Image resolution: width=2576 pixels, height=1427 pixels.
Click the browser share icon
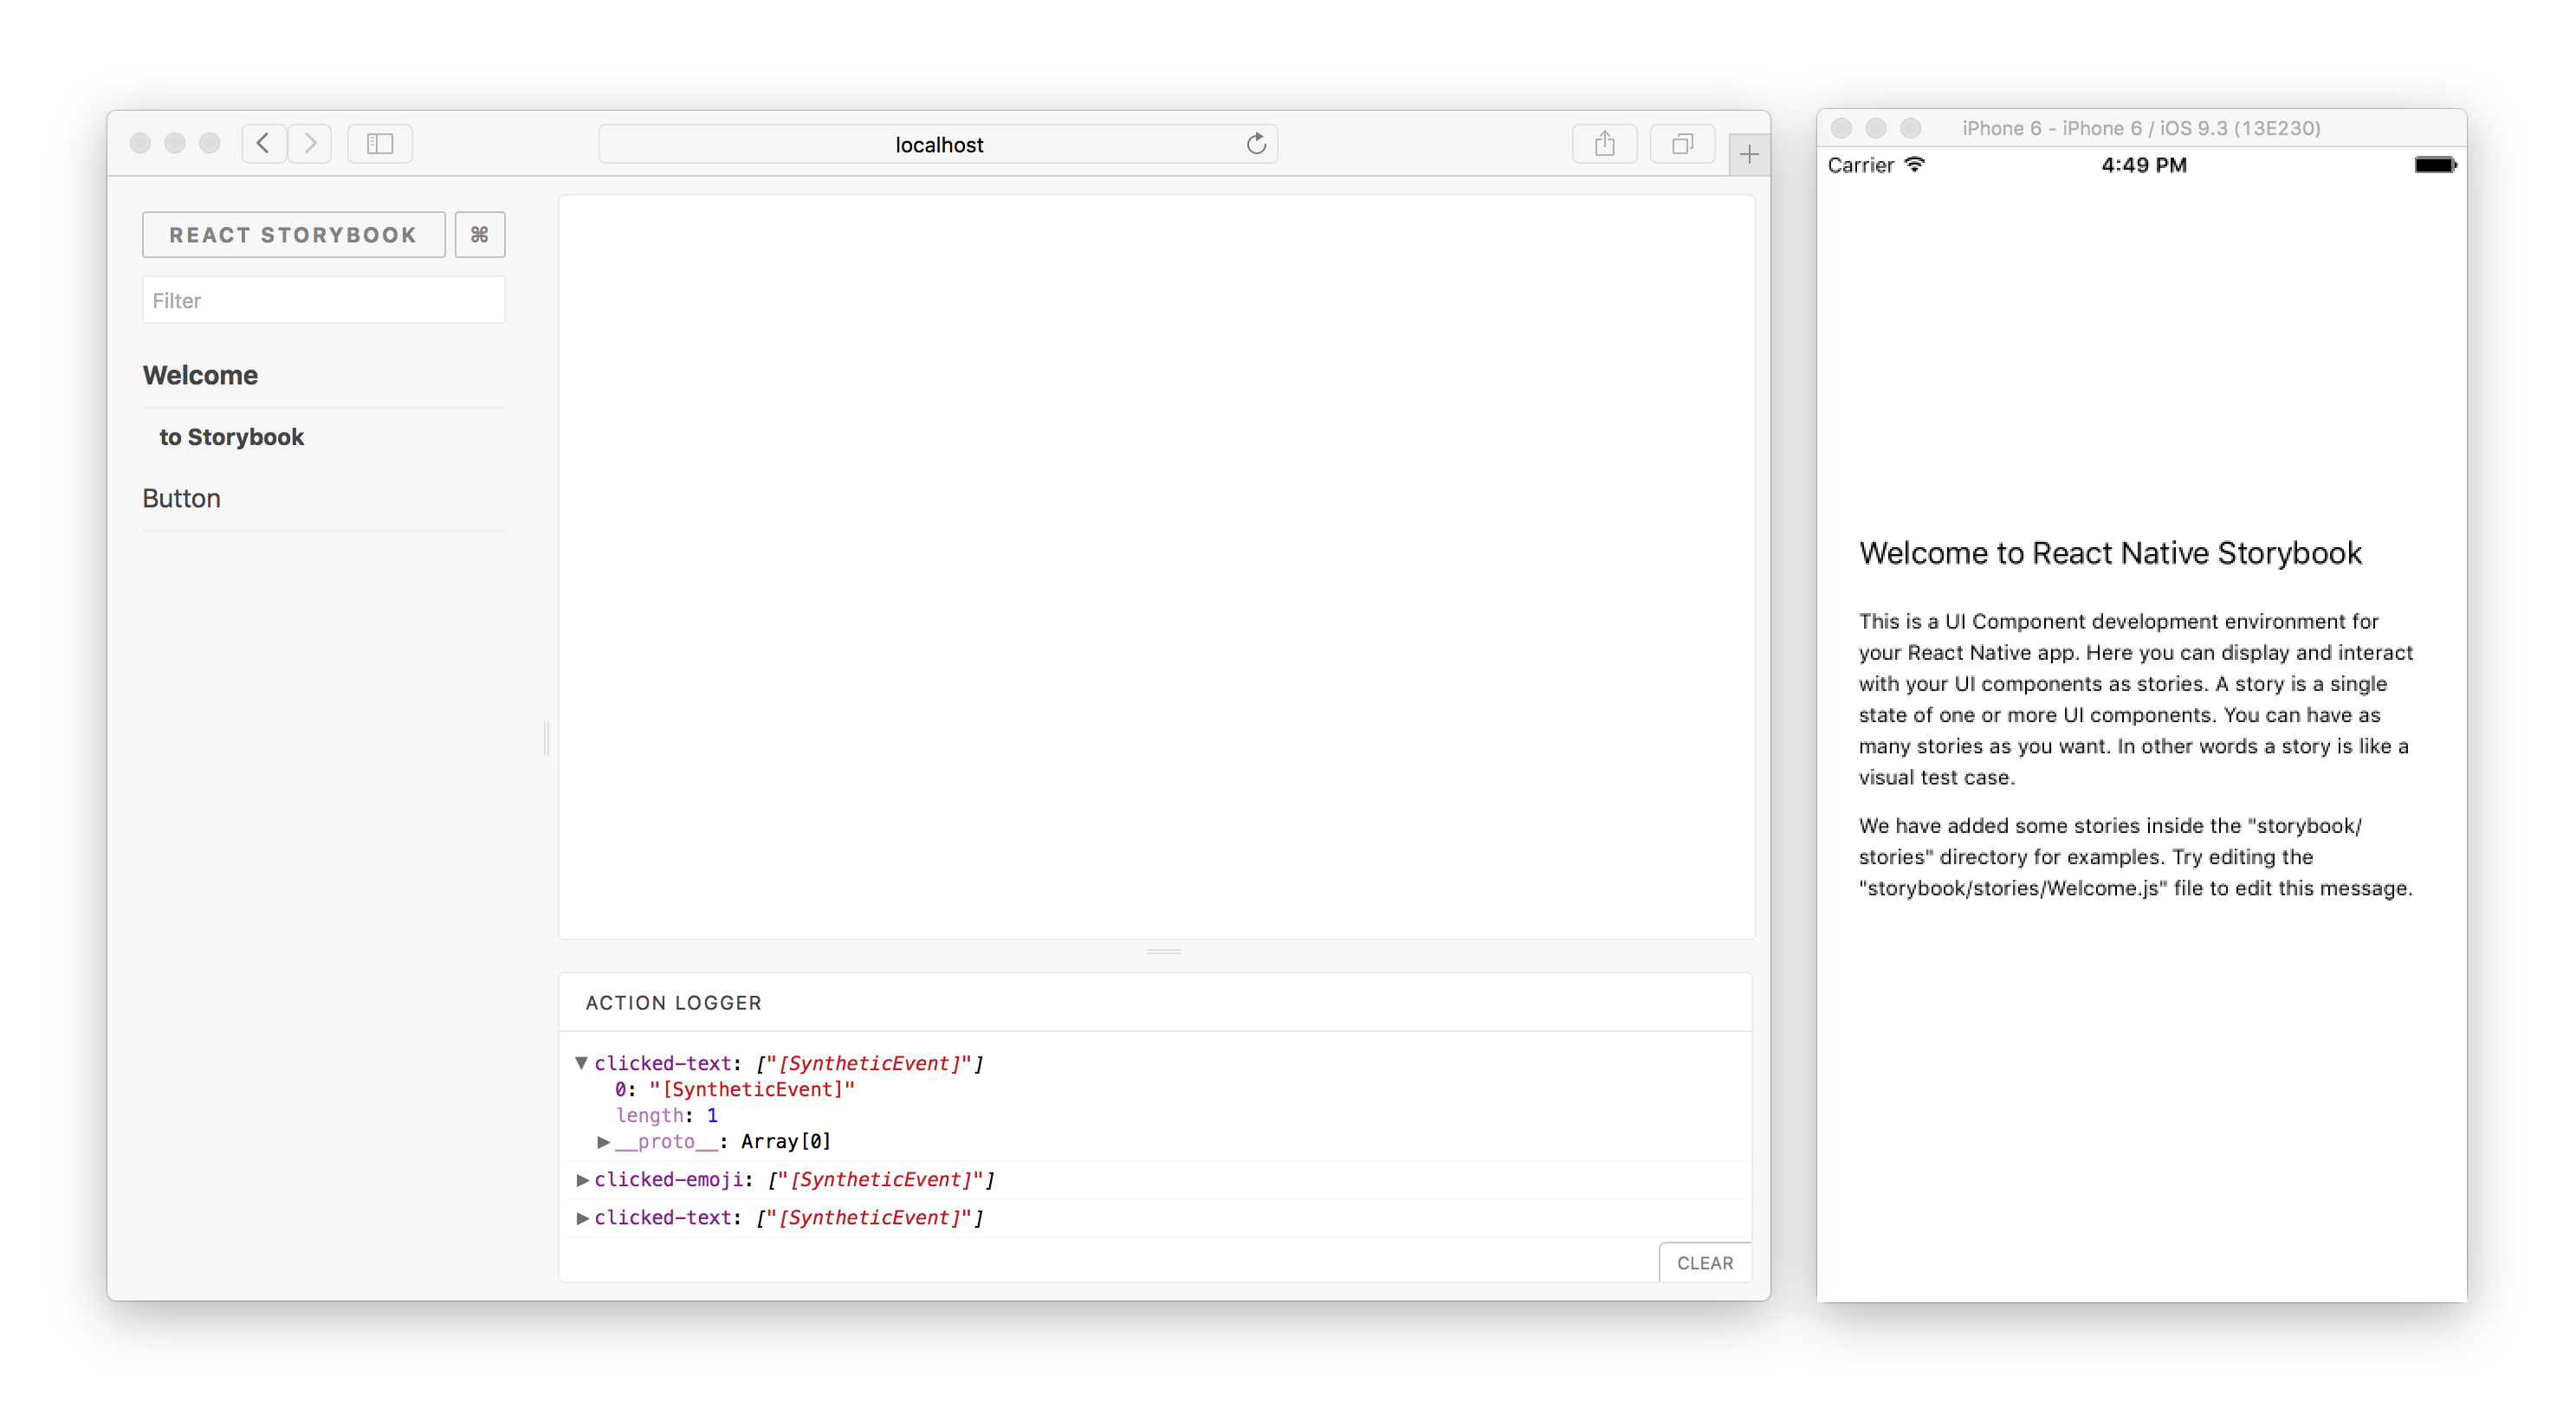pyautogui.click(x=1601, y=144)
